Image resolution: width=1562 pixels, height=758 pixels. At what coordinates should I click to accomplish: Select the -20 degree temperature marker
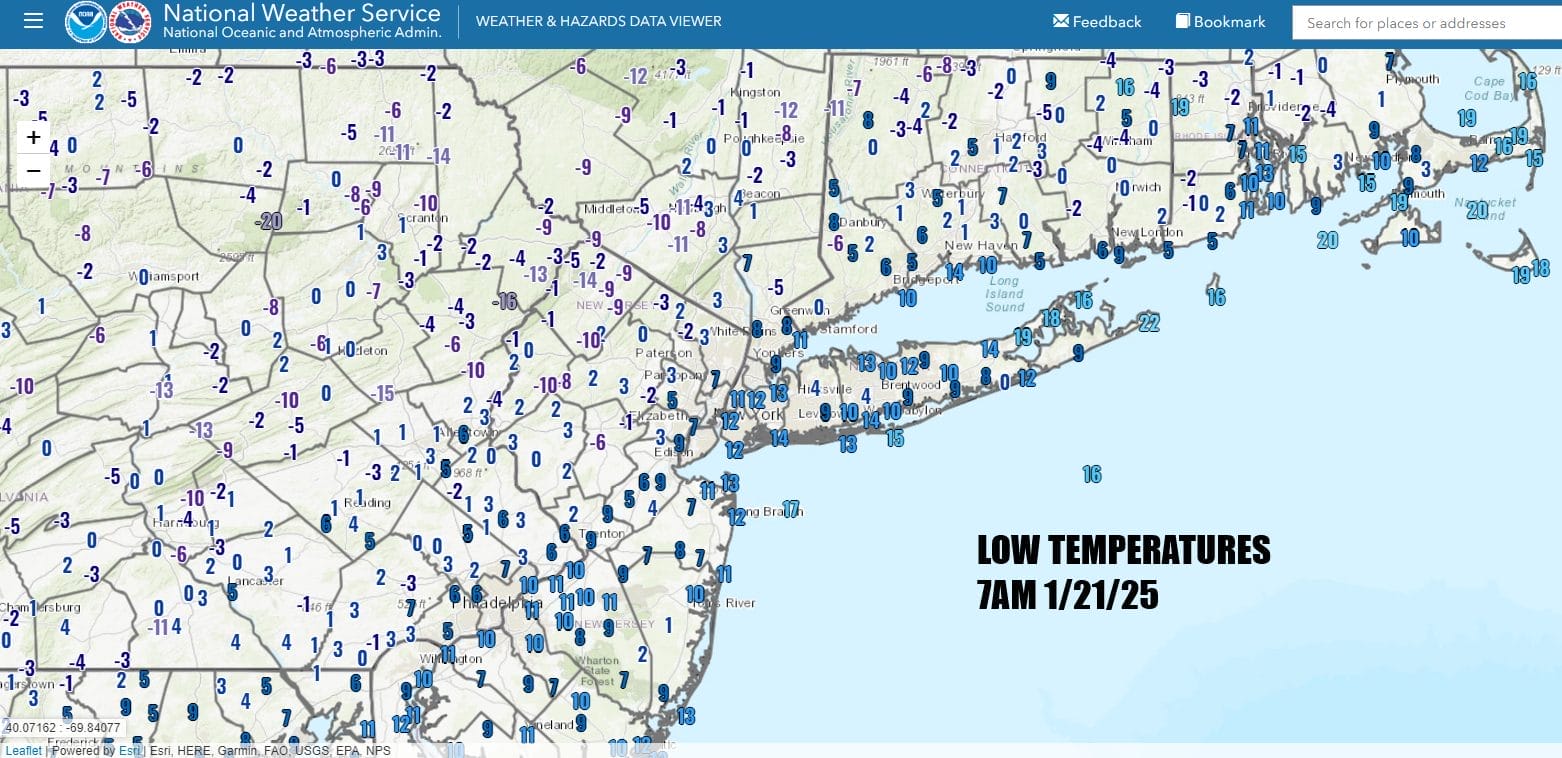click(270, 222)
